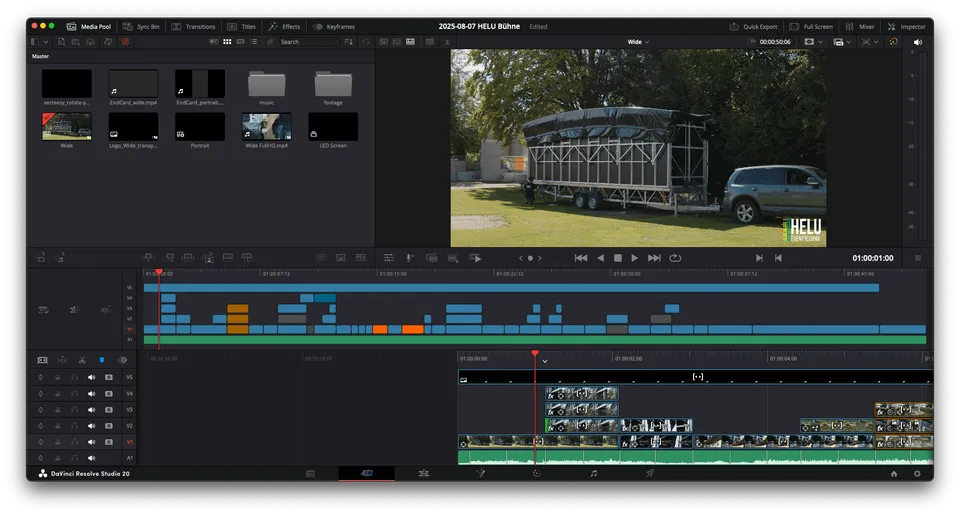Open the footage bin folder
The height and width of the screenshot is (516, 960).
333,84
